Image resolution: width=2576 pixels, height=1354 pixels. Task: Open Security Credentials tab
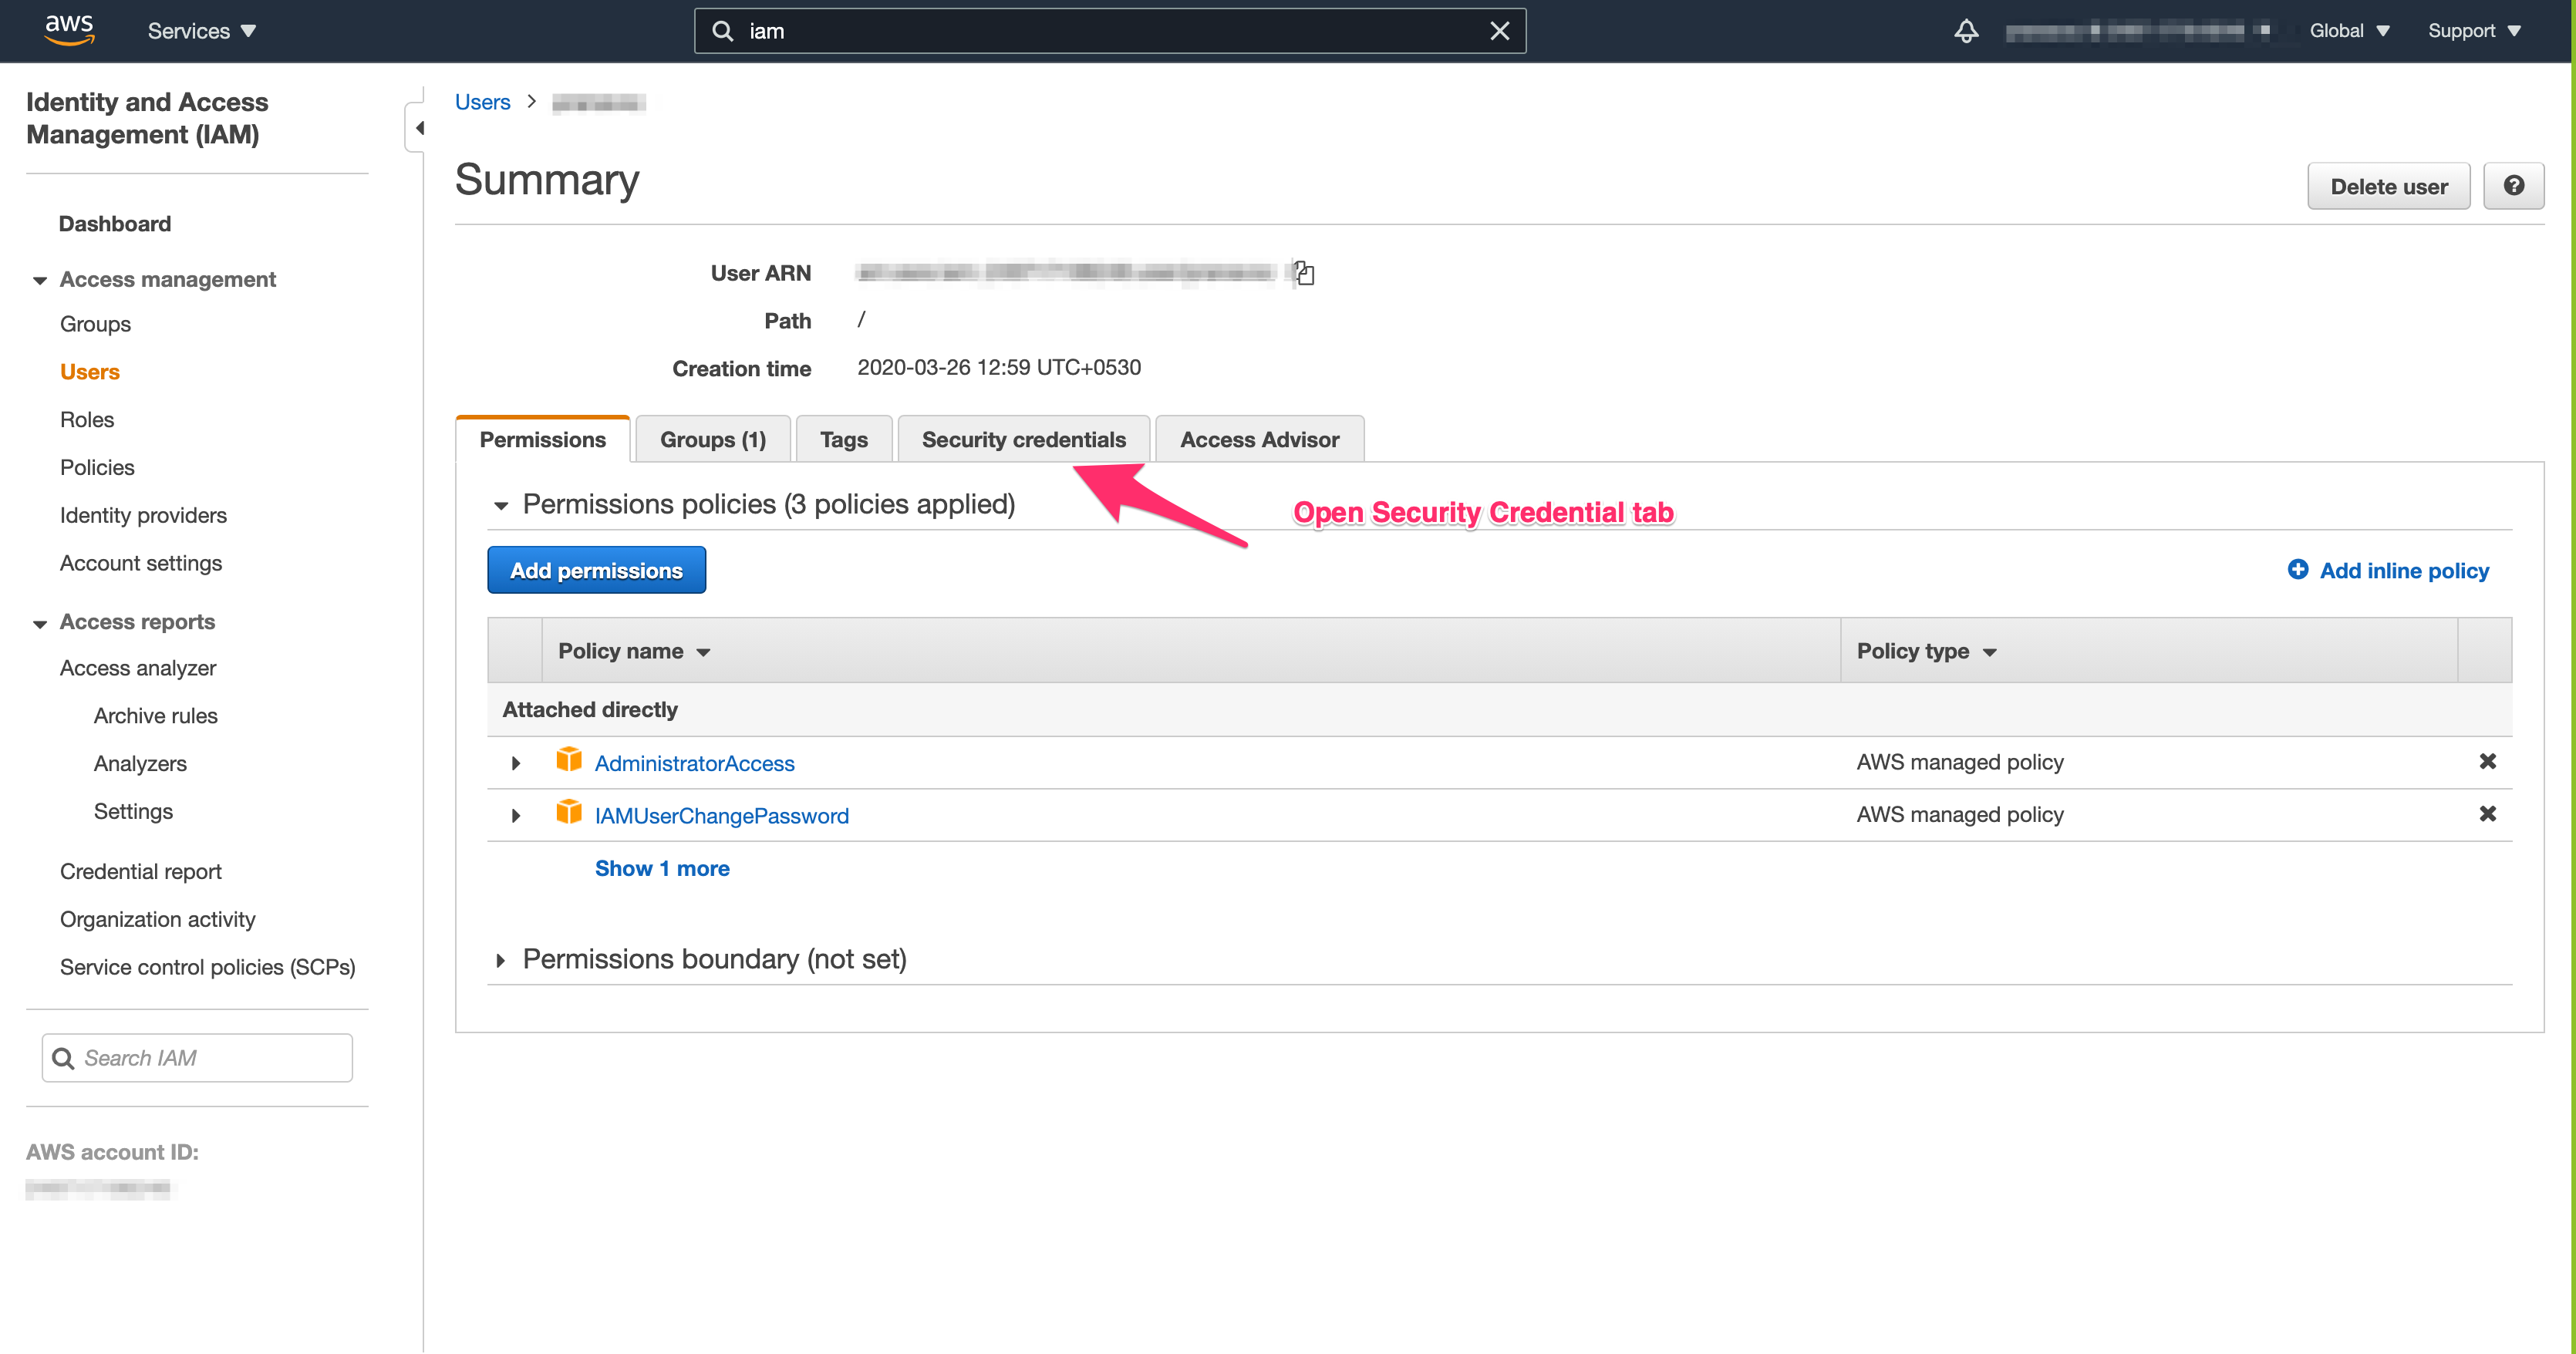1024,440
